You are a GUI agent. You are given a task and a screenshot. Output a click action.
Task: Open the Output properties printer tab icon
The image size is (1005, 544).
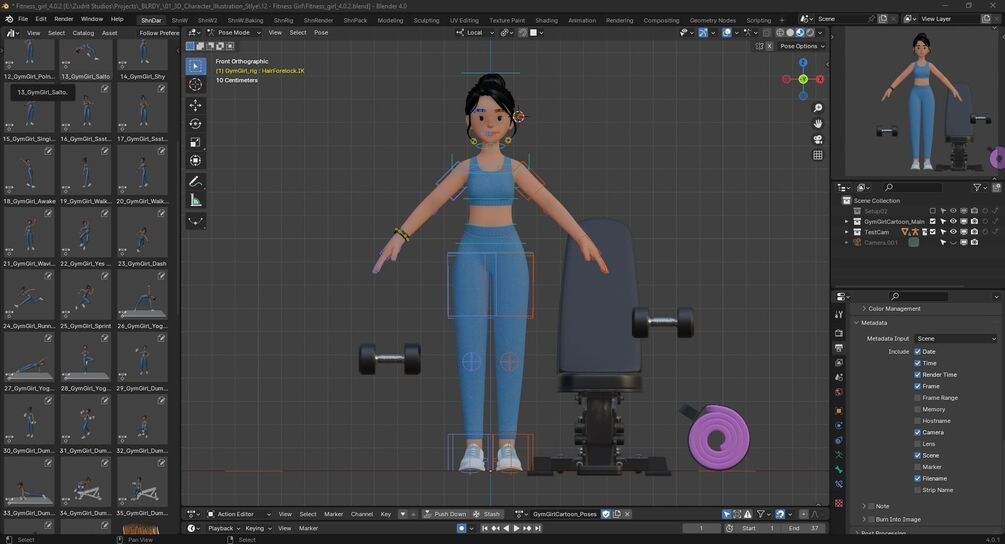click(x=839, y=348)
